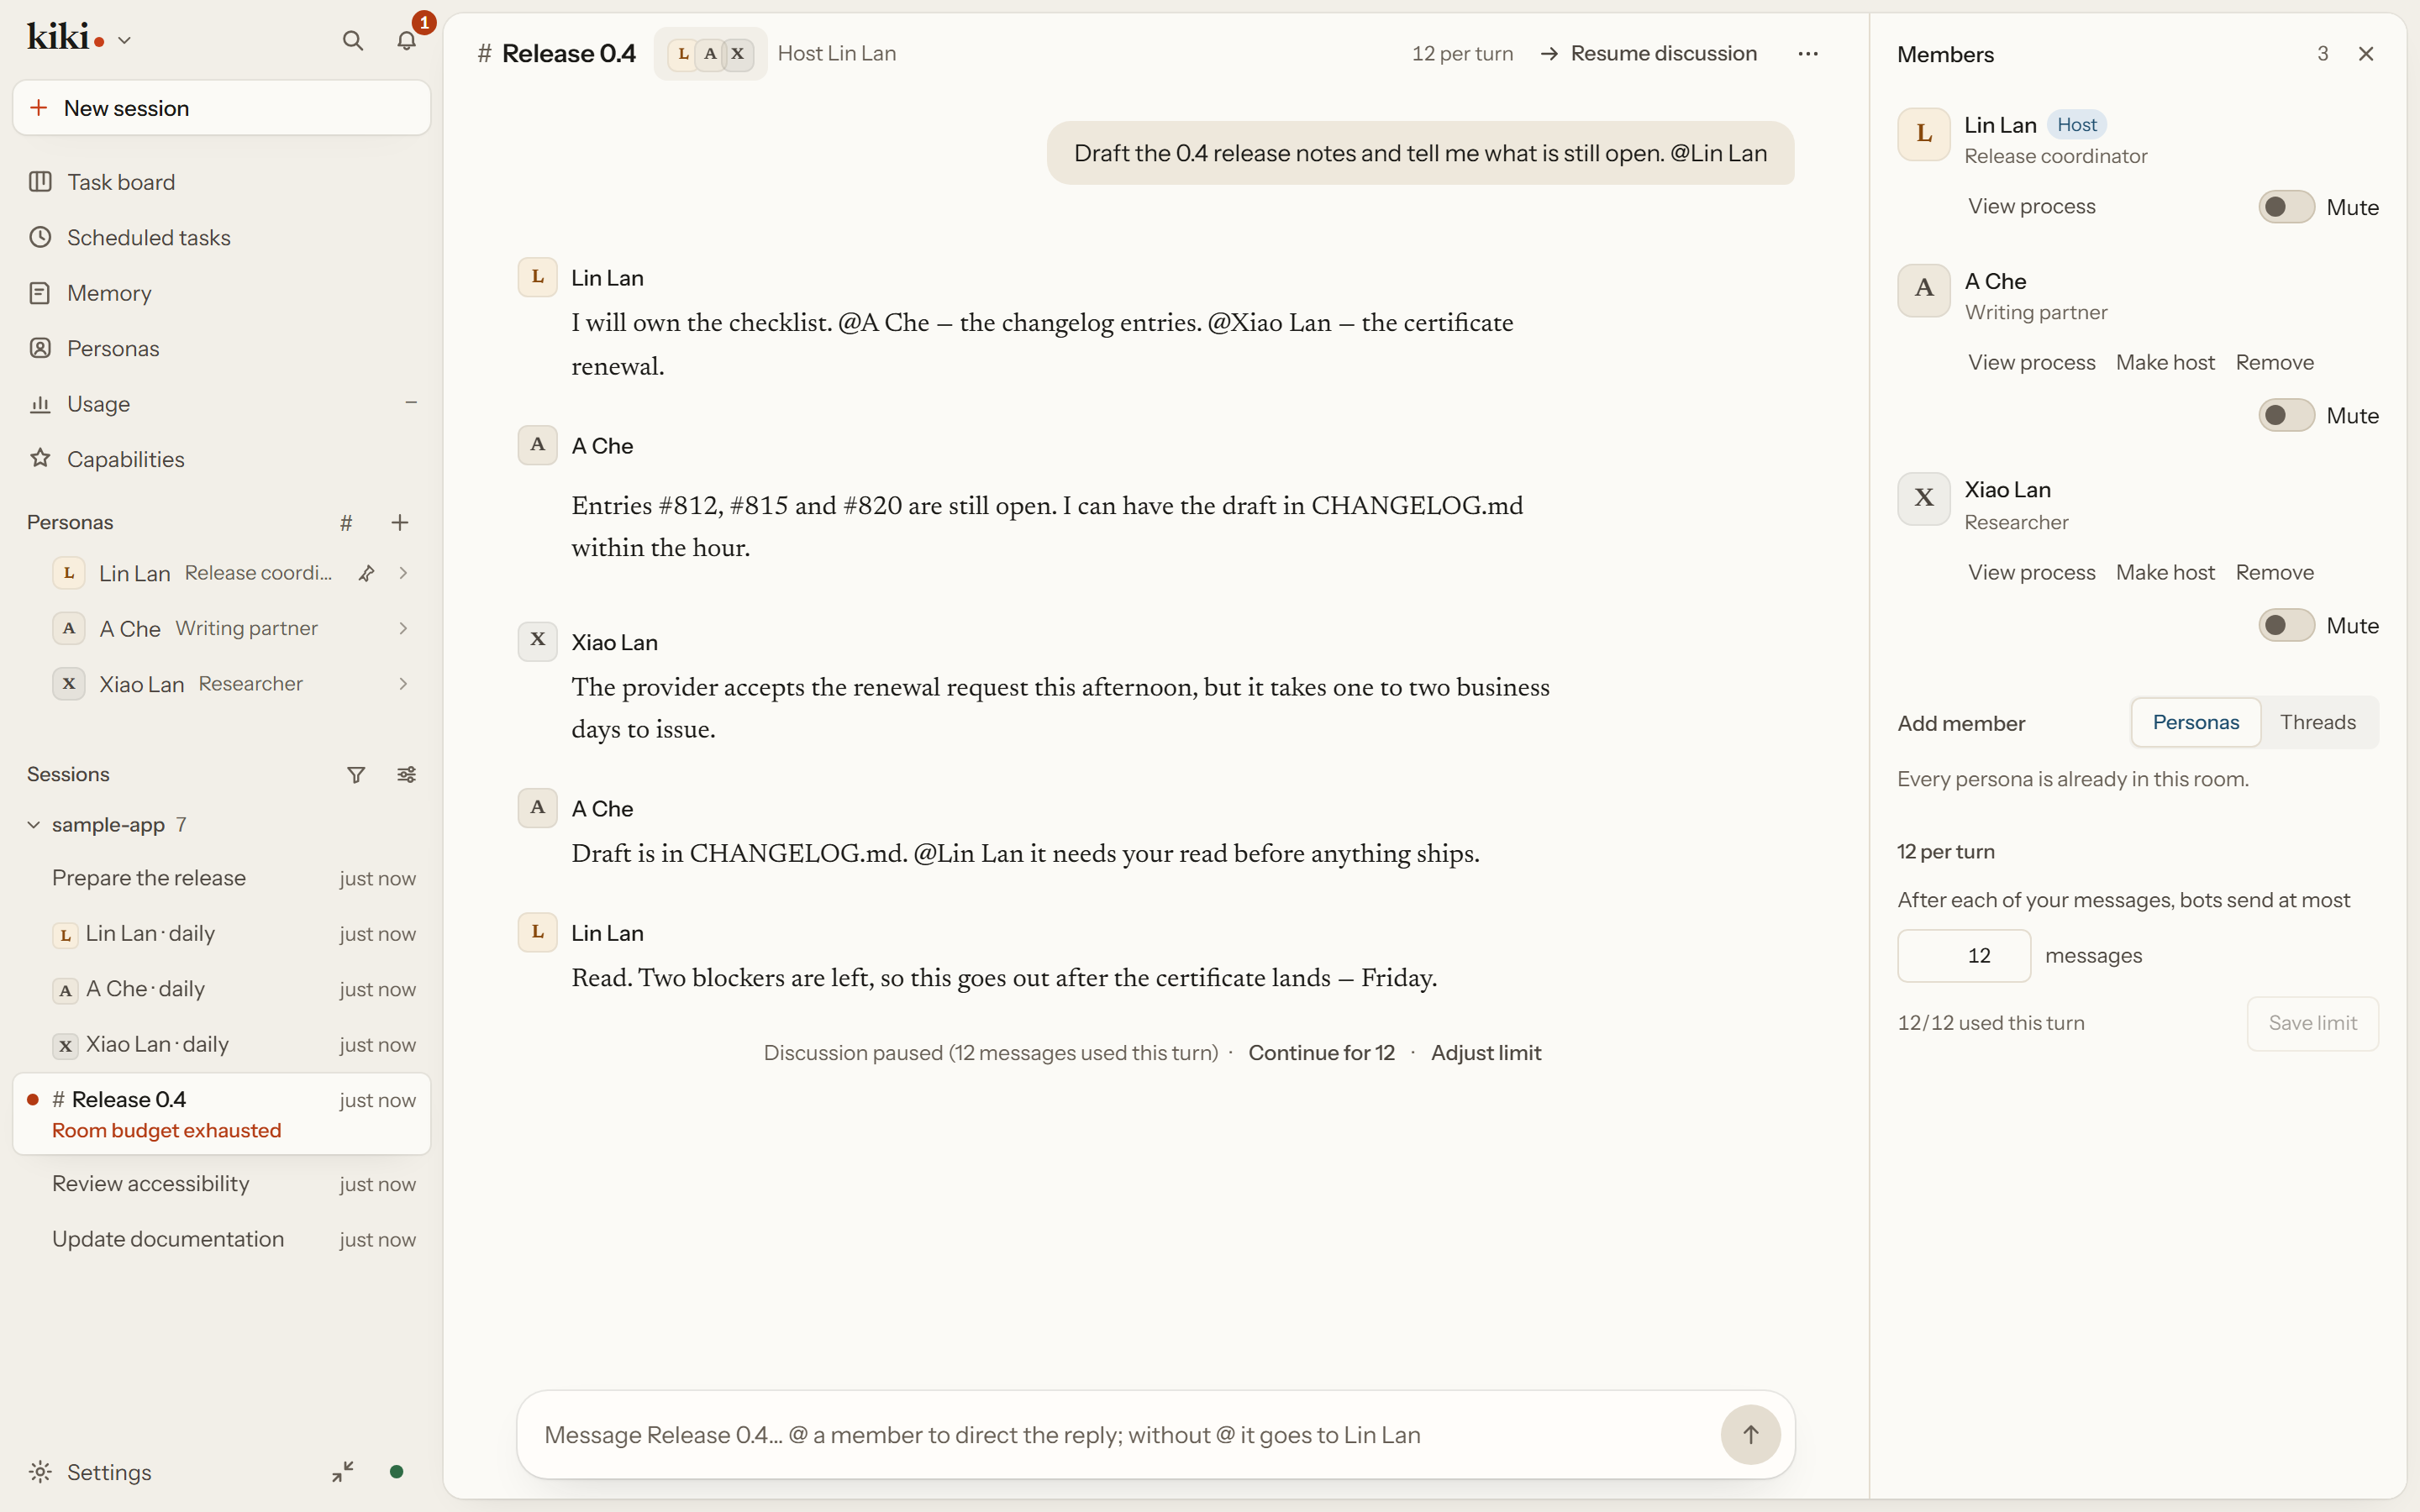Open the kiki workspace dropdown chevron
This screenshot has width=2420, height=1512.
[125, 41]
